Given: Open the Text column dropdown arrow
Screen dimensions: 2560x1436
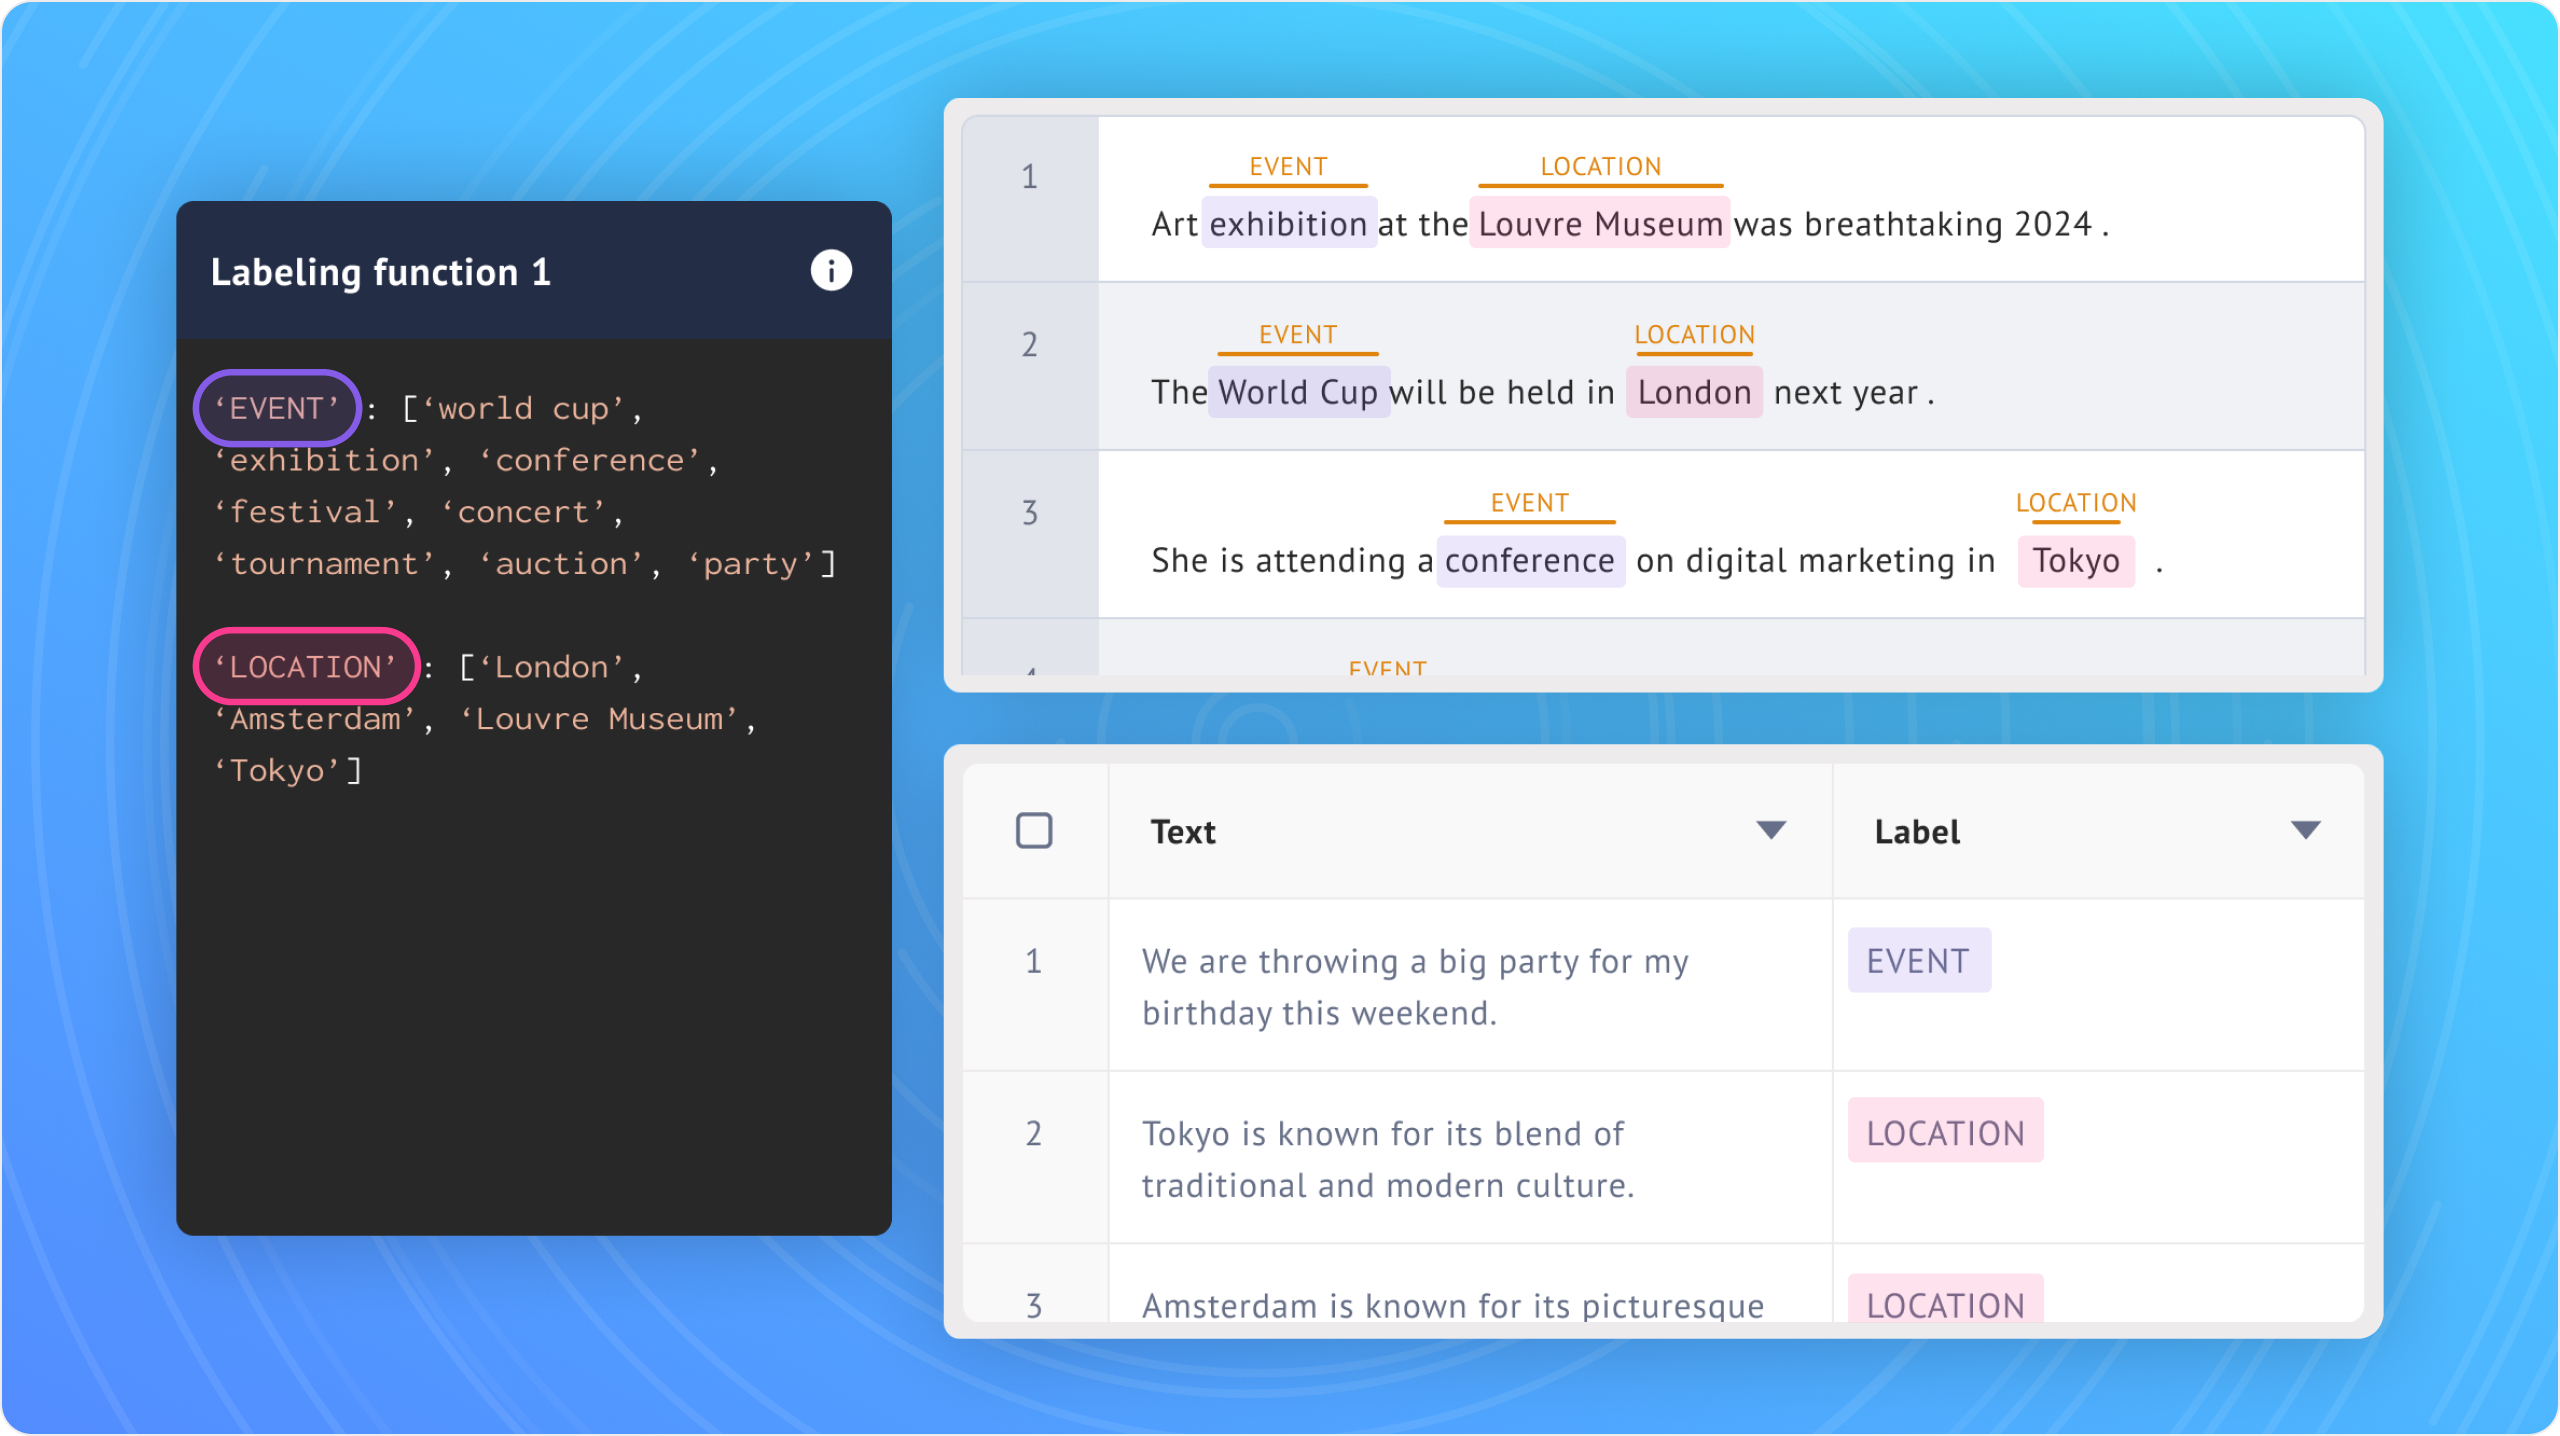Looking at the screenshot, I should (x=1770, y=830).
